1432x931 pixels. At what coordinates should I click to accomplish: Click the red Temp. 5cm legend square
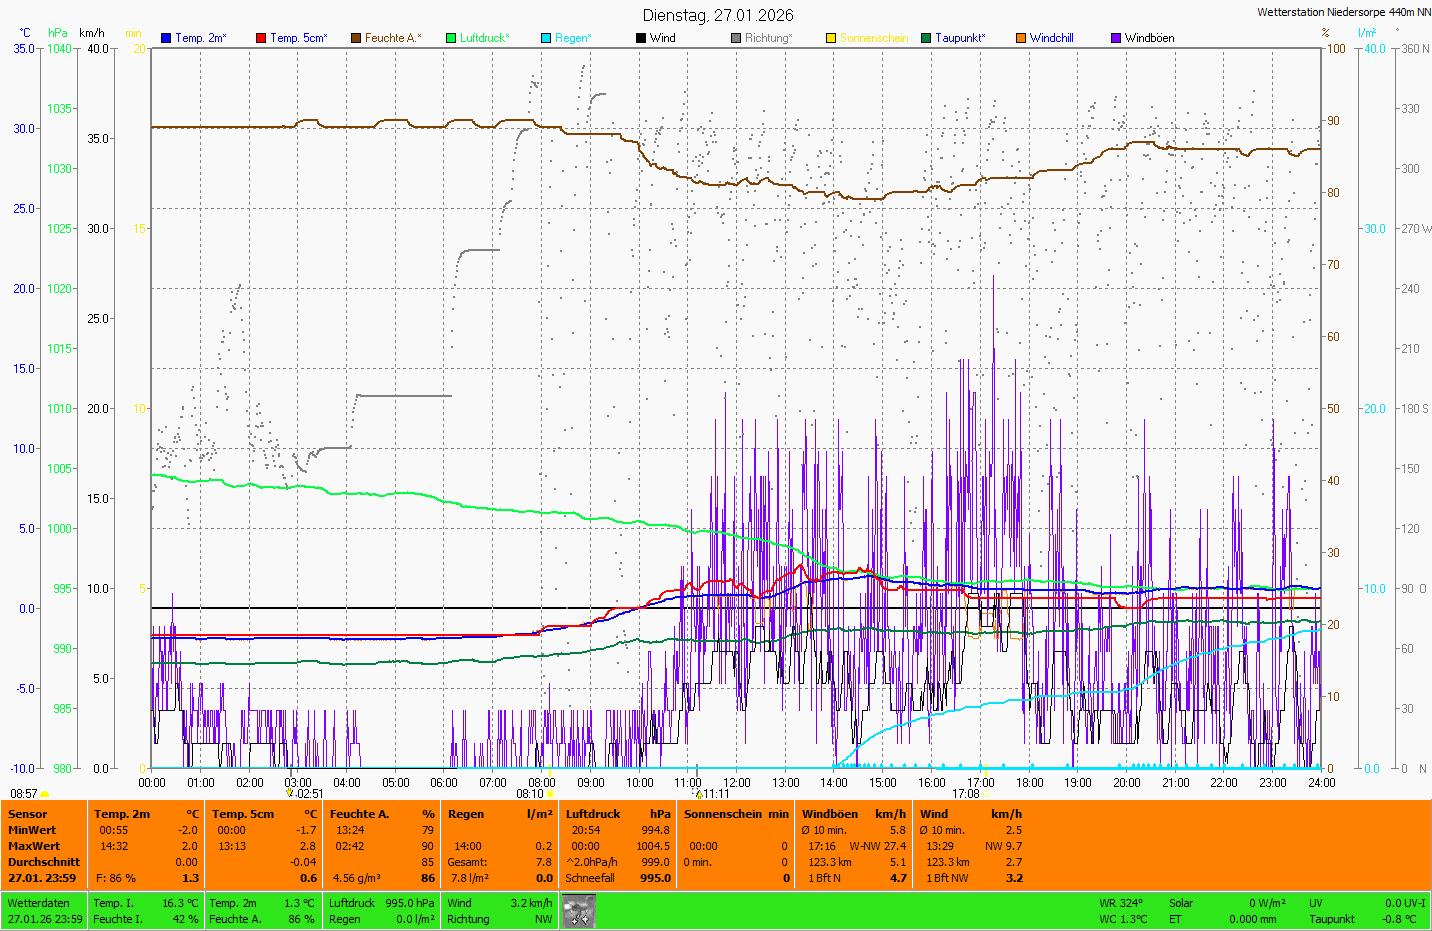point(261,38)
